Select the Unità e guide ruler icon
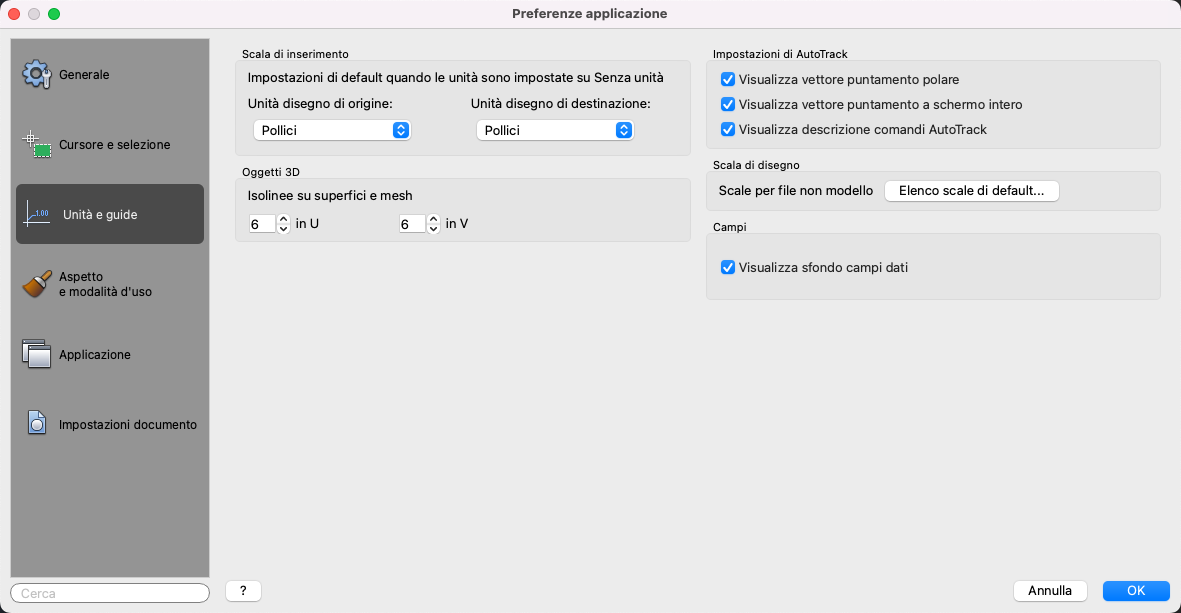1181x613 pixels. (x=37, y=214)
